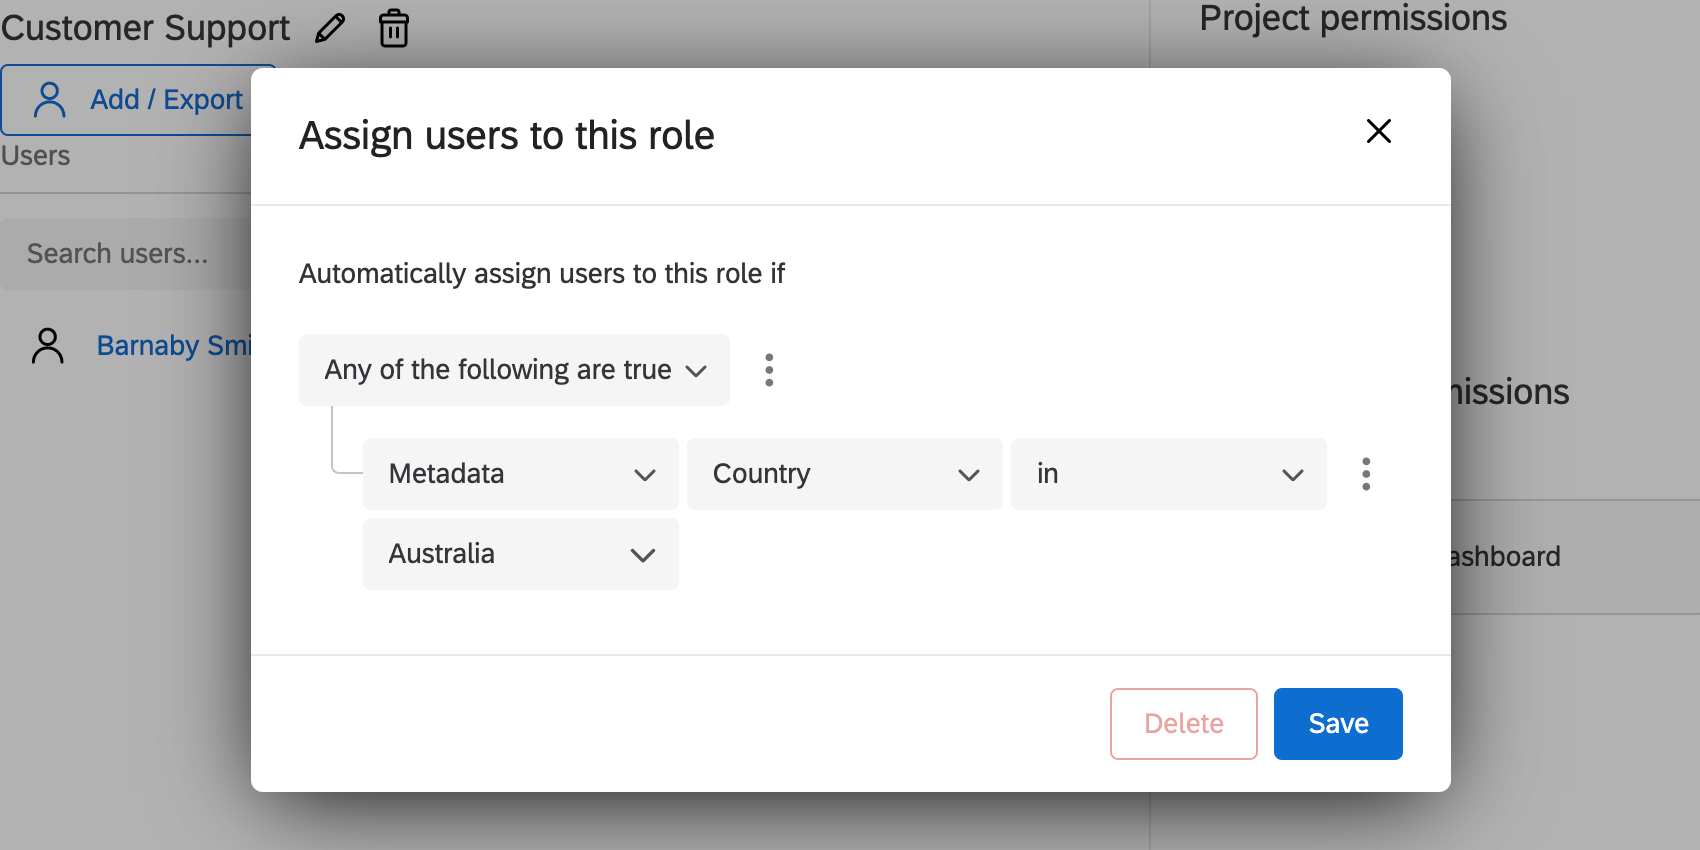Open the Metadata dropdown
This screenshot has width=1700, height=850.
tap(520, 474)
